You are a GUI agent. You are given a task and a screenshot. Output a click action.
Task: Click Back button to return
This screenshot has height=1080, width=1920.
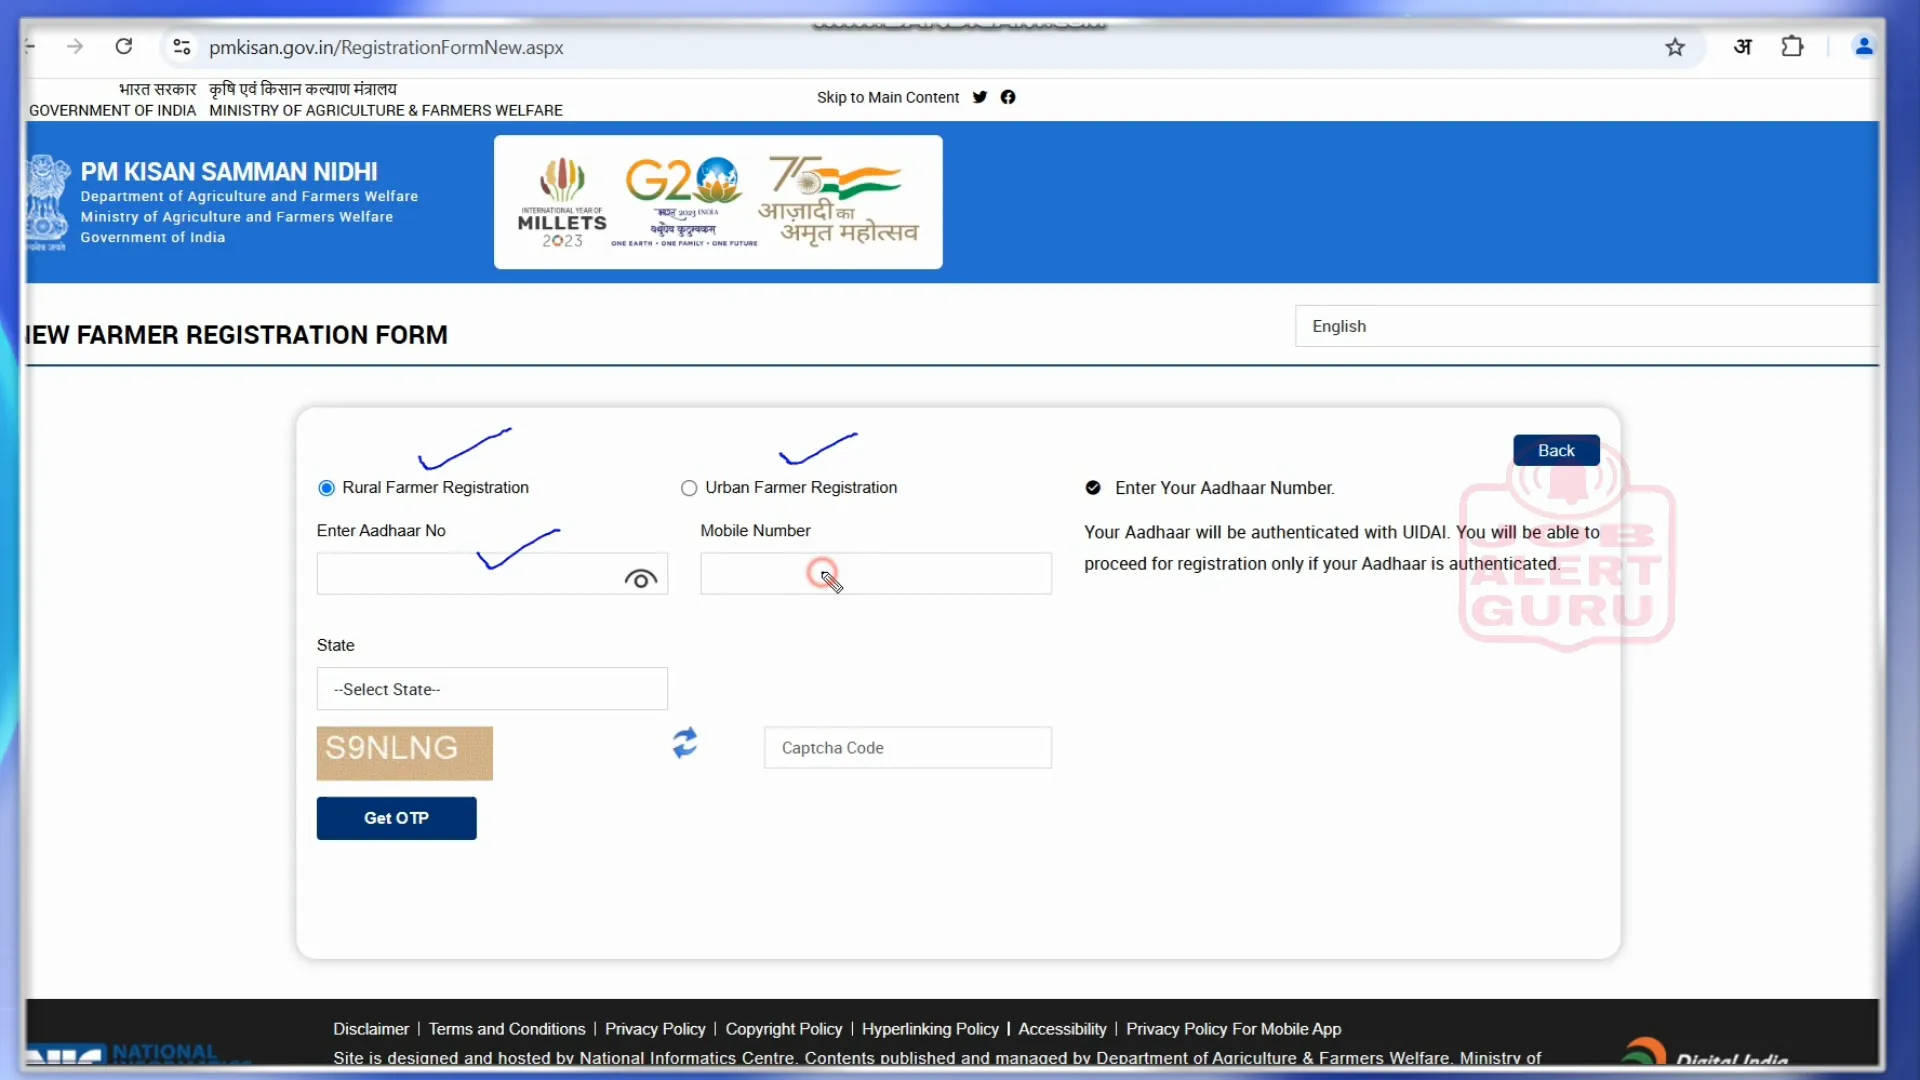[x=1556, y=450]
